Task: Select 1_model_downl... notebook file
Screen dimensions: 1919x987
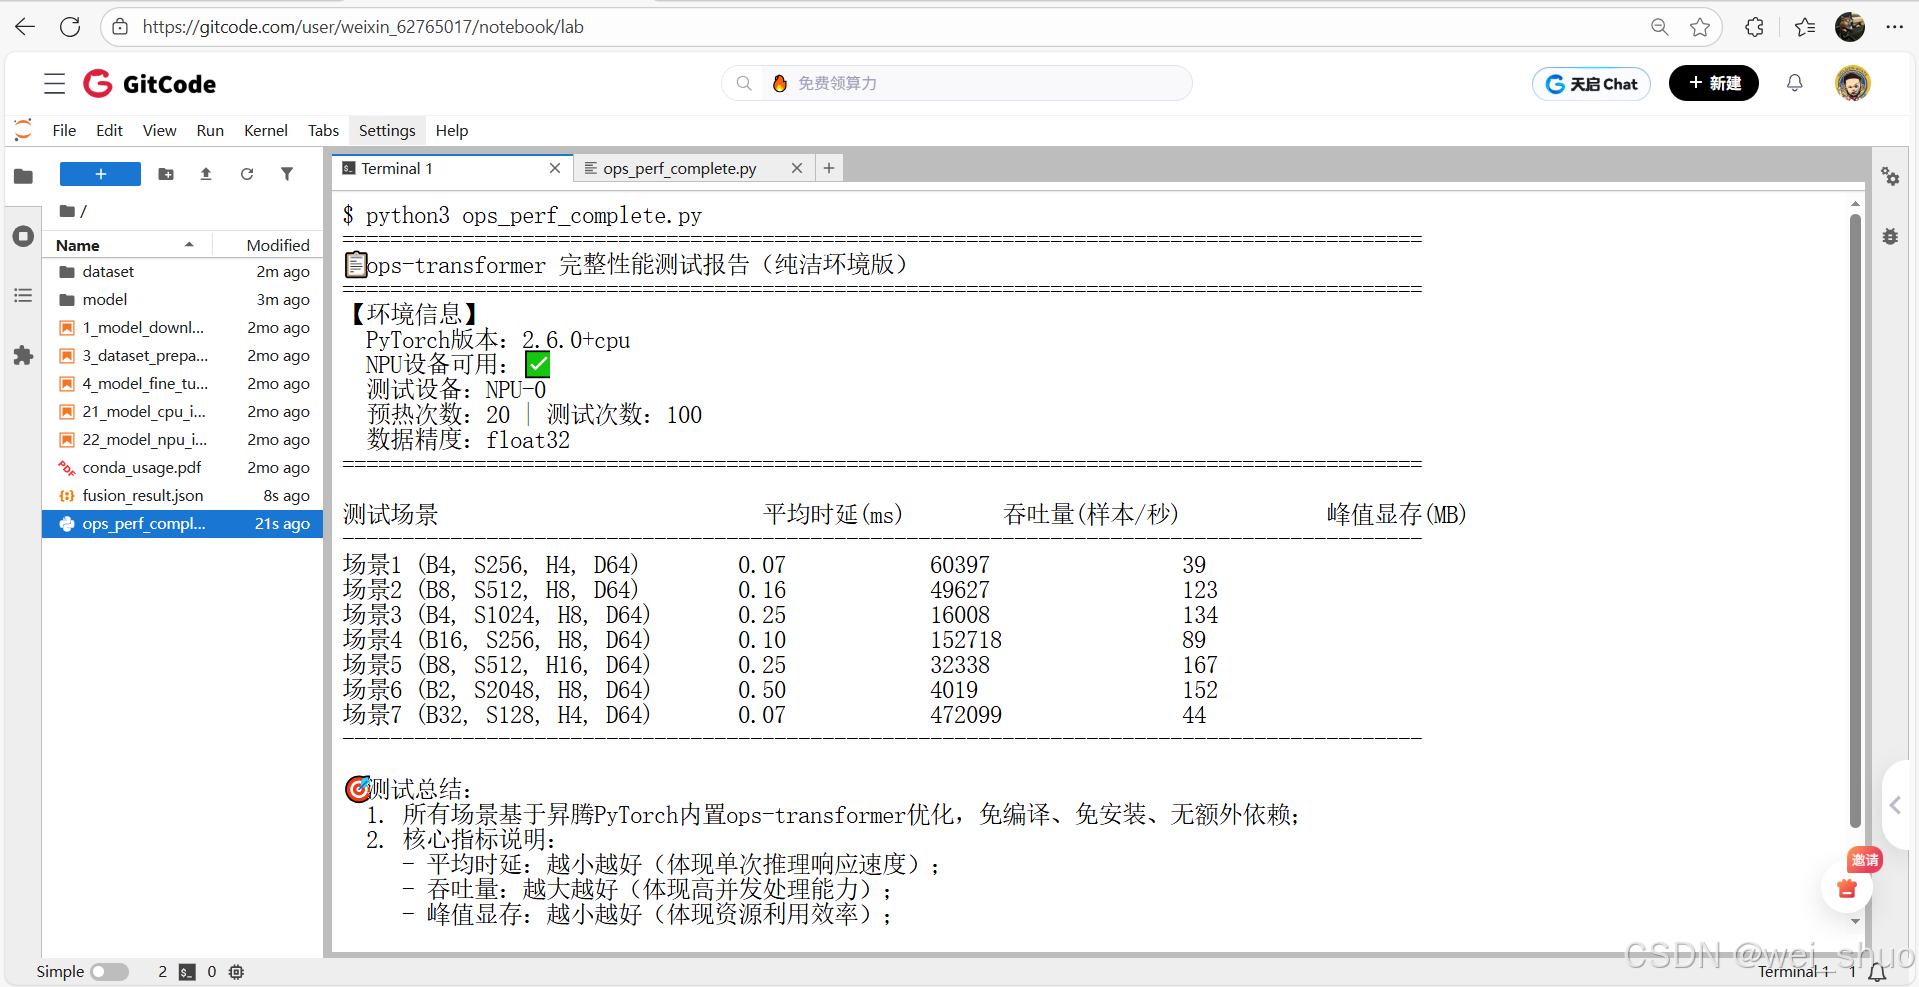Action: (x=182, y=328)
